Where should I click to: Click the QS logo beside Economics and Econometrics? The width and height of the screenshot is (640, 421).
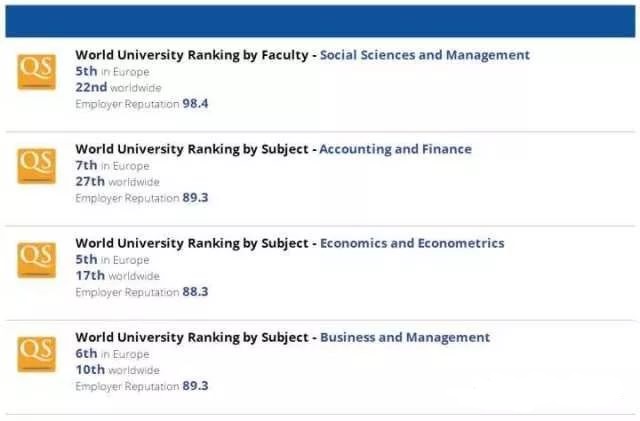pos(36,260)
